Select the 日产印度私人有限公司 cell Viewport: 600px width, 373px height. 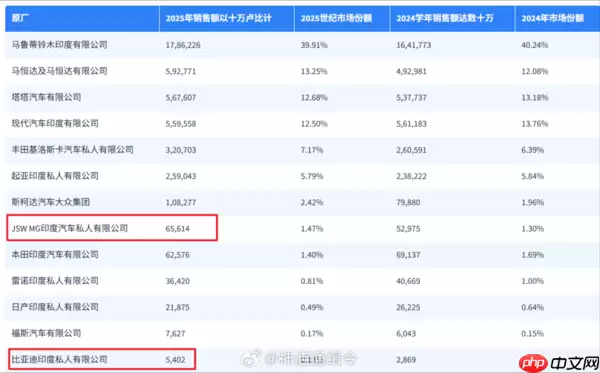coord(55,307)
